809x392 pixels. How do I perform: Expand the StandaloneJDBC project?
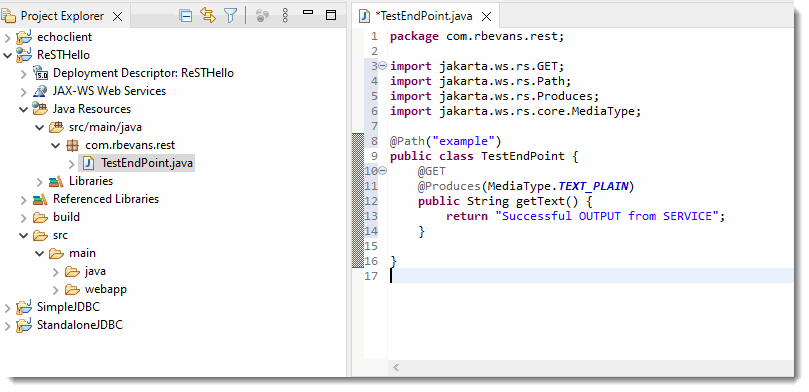(7, 325)
